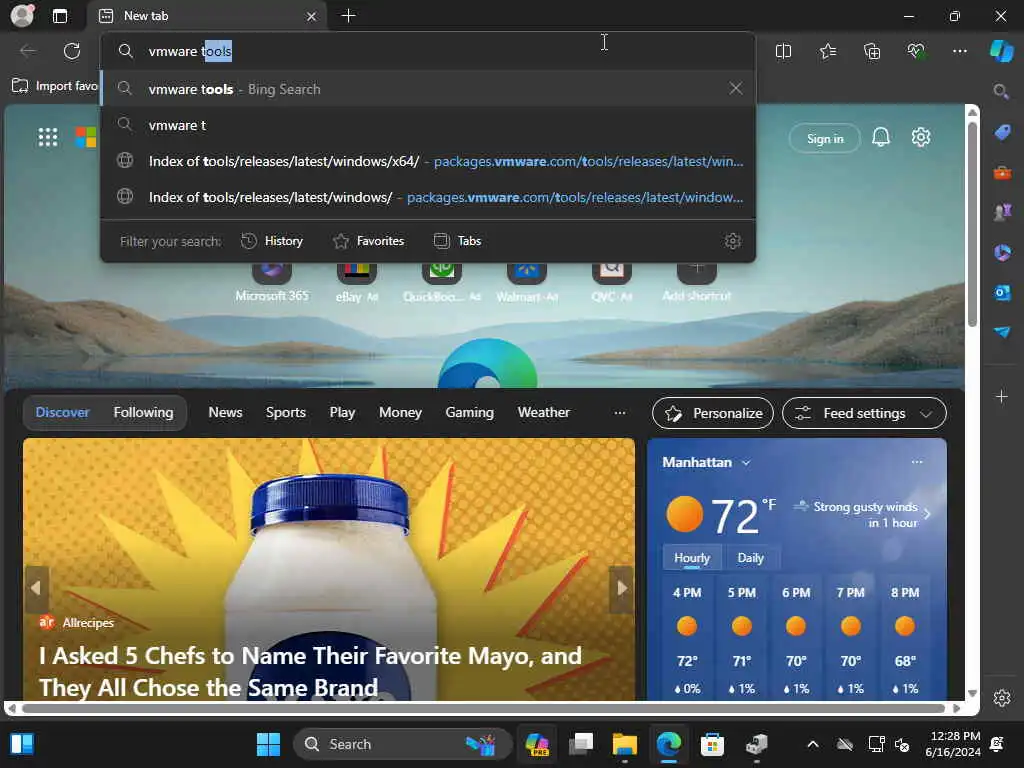Open strong gusty winds alert arrow
Image resolution: width=1024 pixels, height=768 pixels.
(x=927, y=514)
